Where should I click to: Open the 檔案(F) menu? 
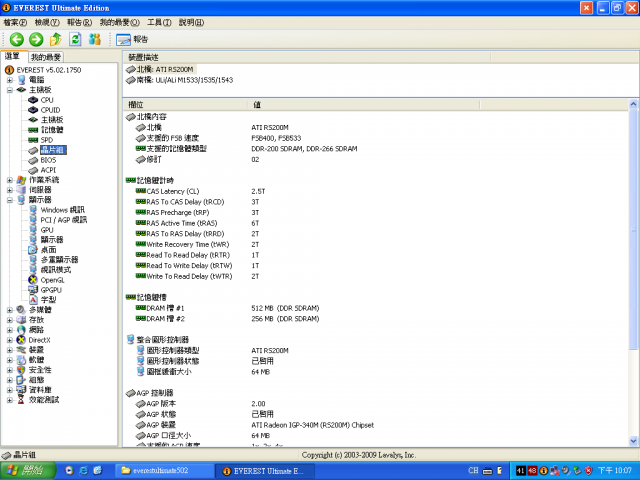pos(15,22)
